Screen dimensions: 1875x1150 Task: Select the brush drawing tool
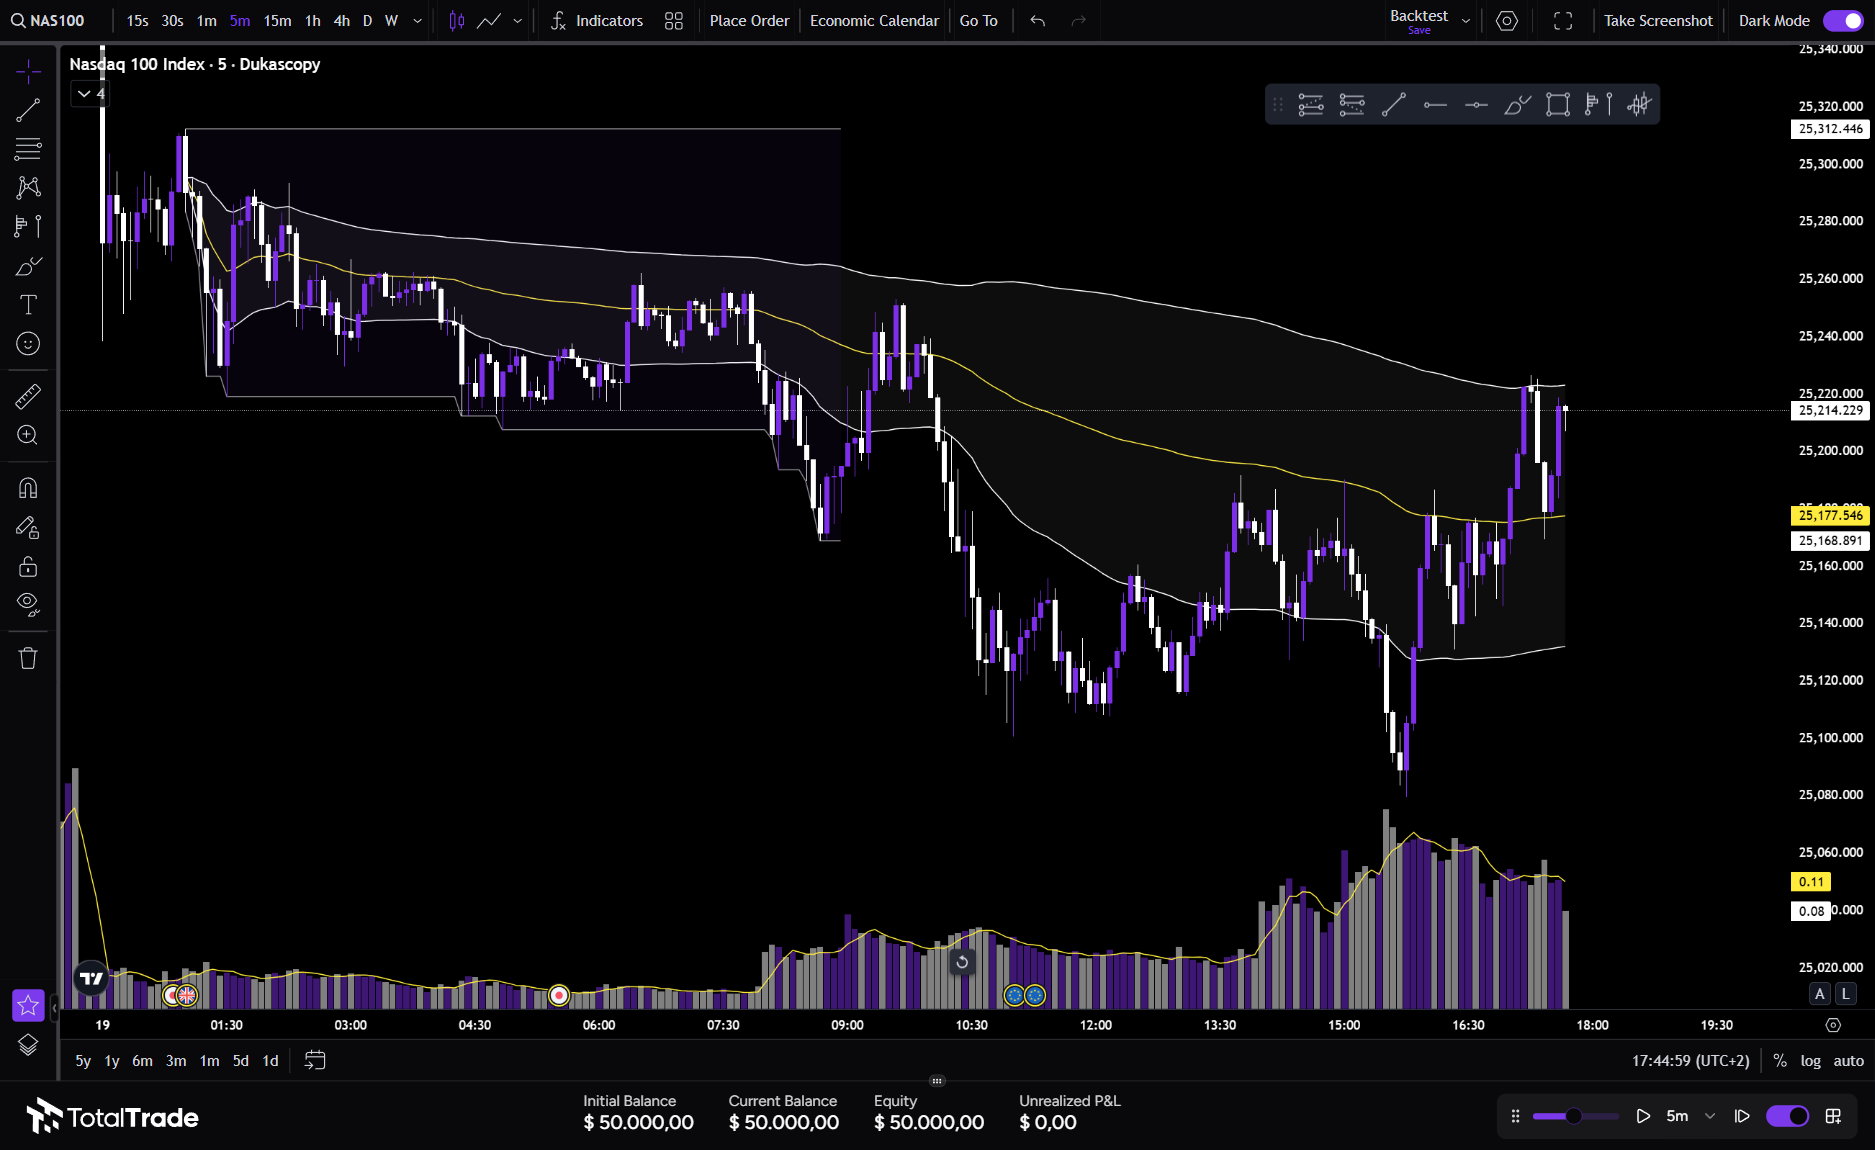(x=28, y=266)
